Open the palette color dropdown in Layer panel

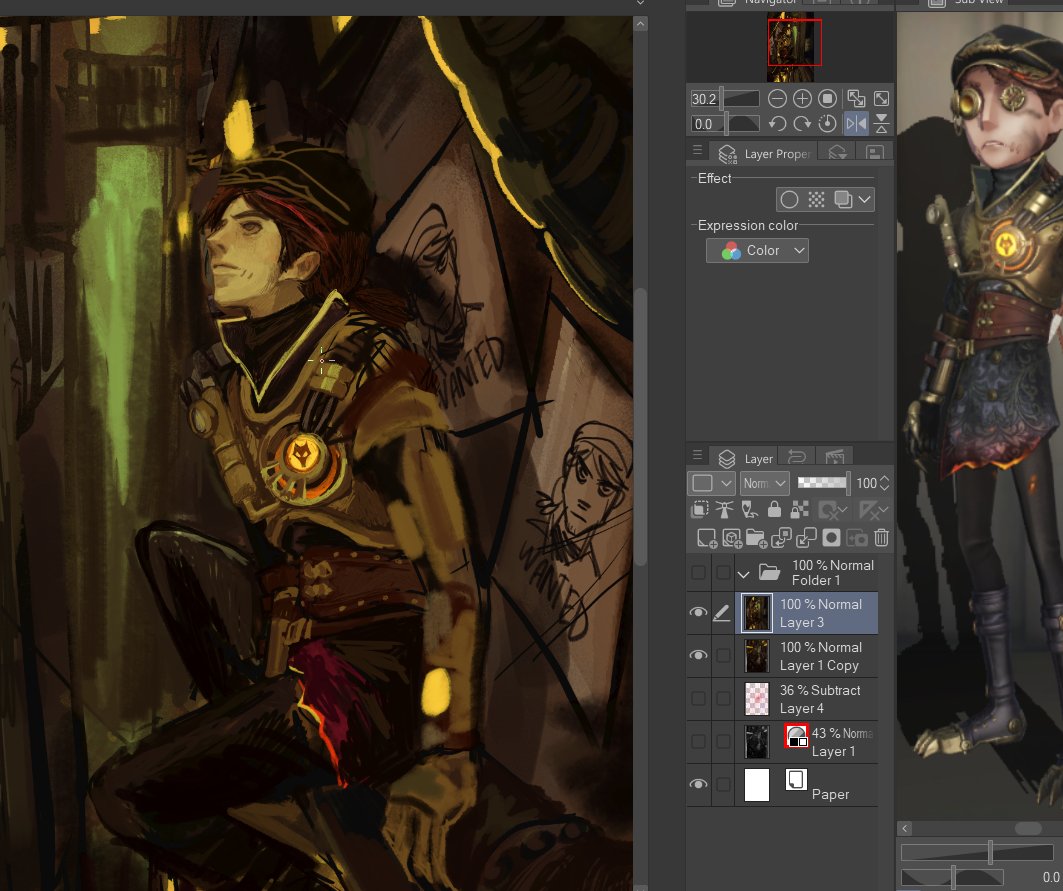pyautogui.click(x=711, y=483)
